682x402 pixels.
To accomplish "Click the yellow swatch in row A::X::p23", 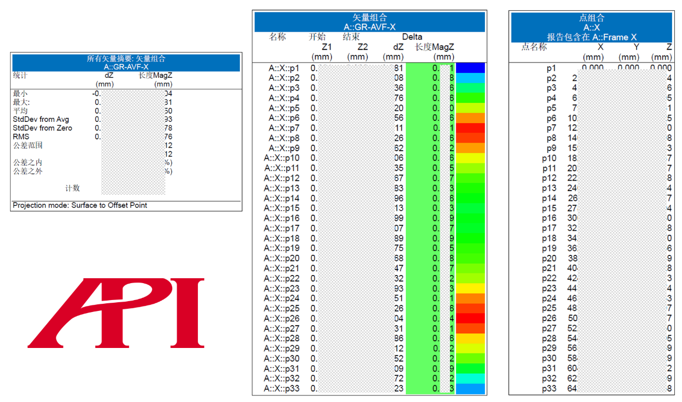I will coord(470,288).
